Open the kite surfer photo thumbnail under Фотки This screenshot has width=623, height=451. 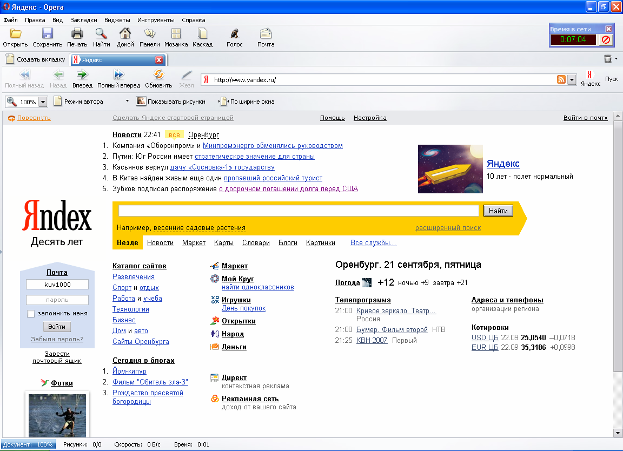[x=57, y=415]
